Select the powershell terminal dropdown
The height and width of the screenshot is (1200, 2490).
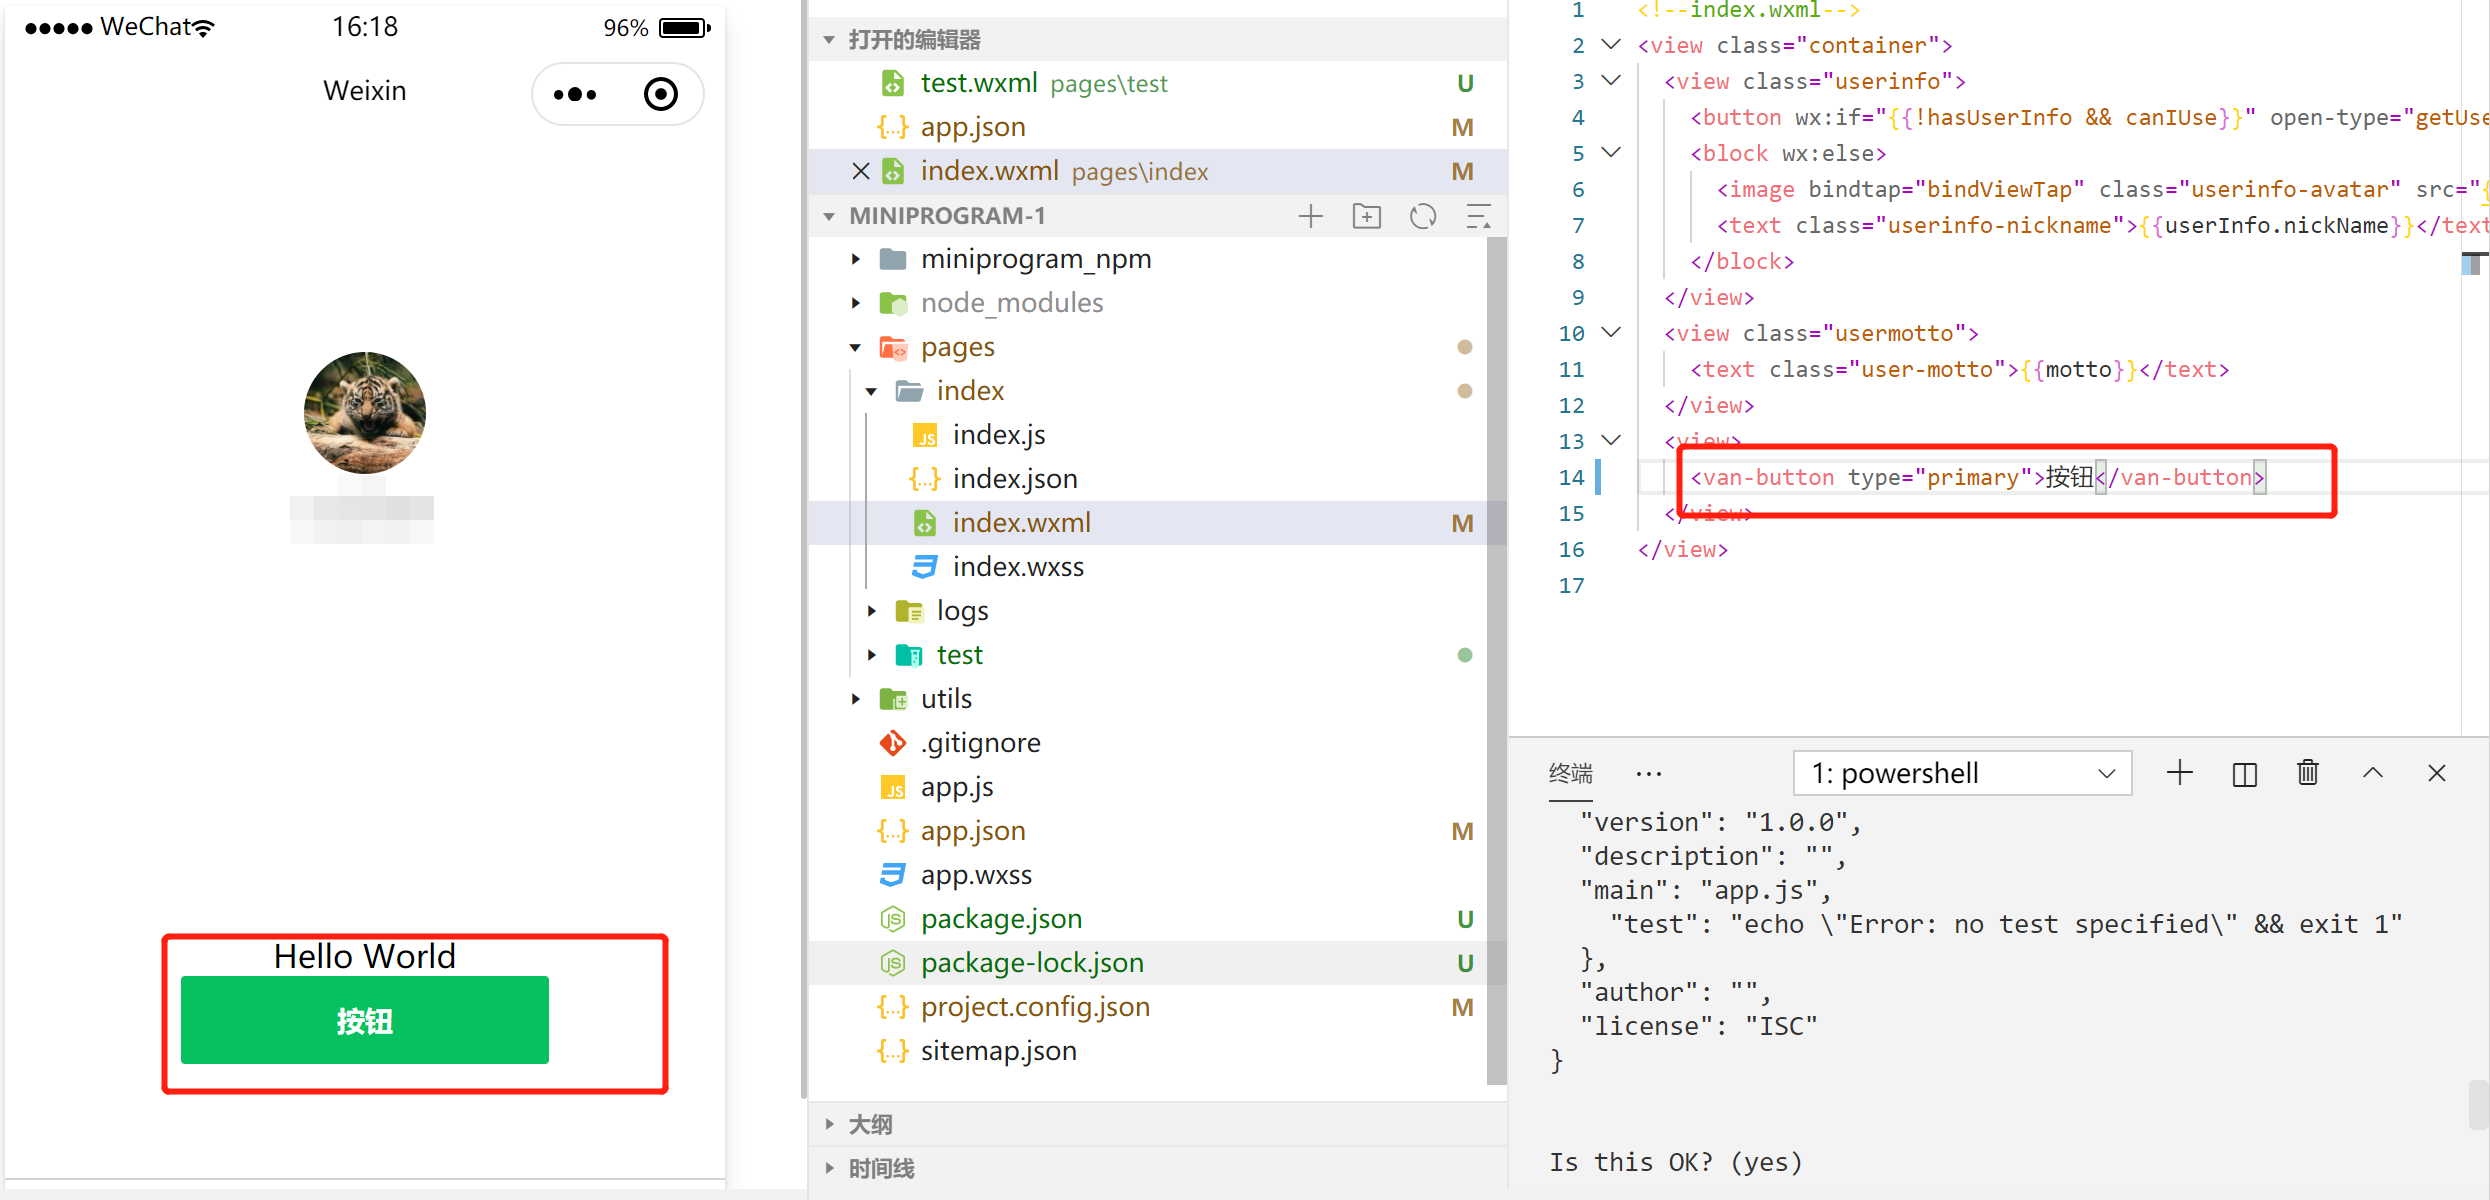[1963, 773]
